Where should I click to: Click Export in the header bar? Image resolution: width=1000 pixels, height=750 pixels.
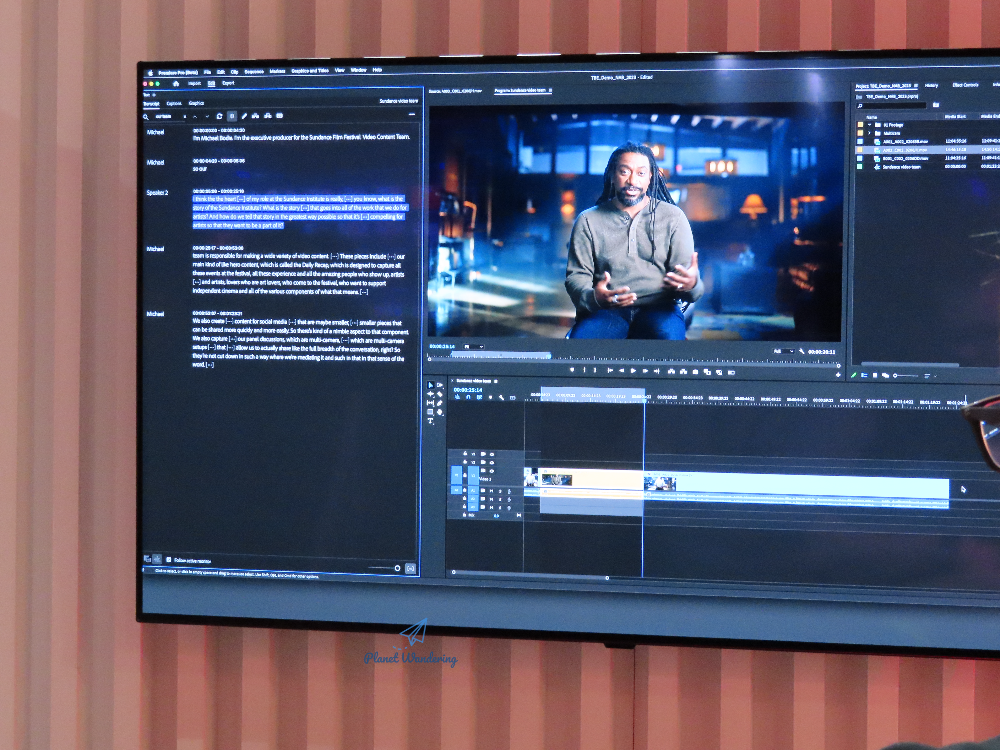(228, 83)
